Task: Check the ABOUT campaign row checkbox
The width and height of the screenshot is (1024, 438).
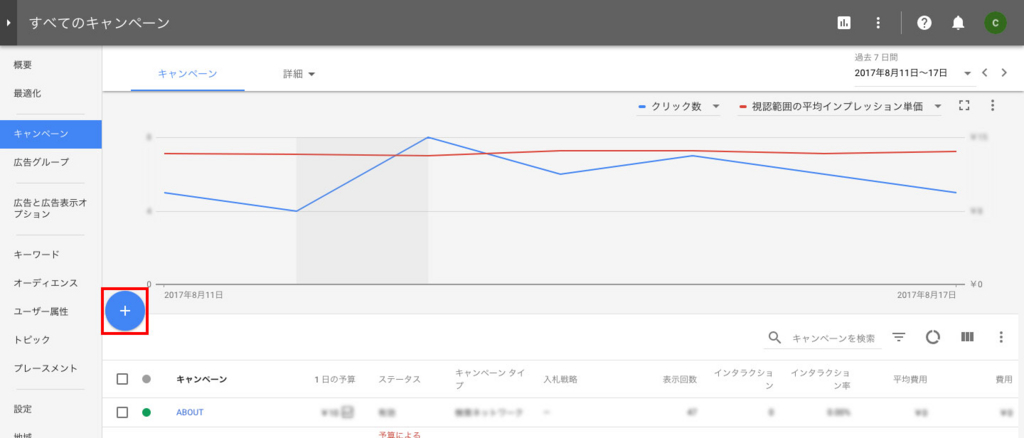Action: click(122, 413)
